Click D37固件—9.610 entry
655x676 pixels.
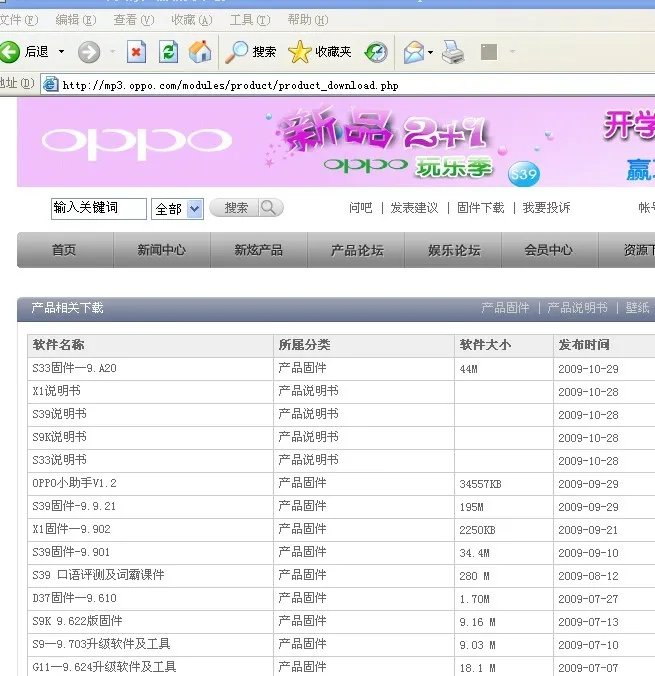[74, 598]
